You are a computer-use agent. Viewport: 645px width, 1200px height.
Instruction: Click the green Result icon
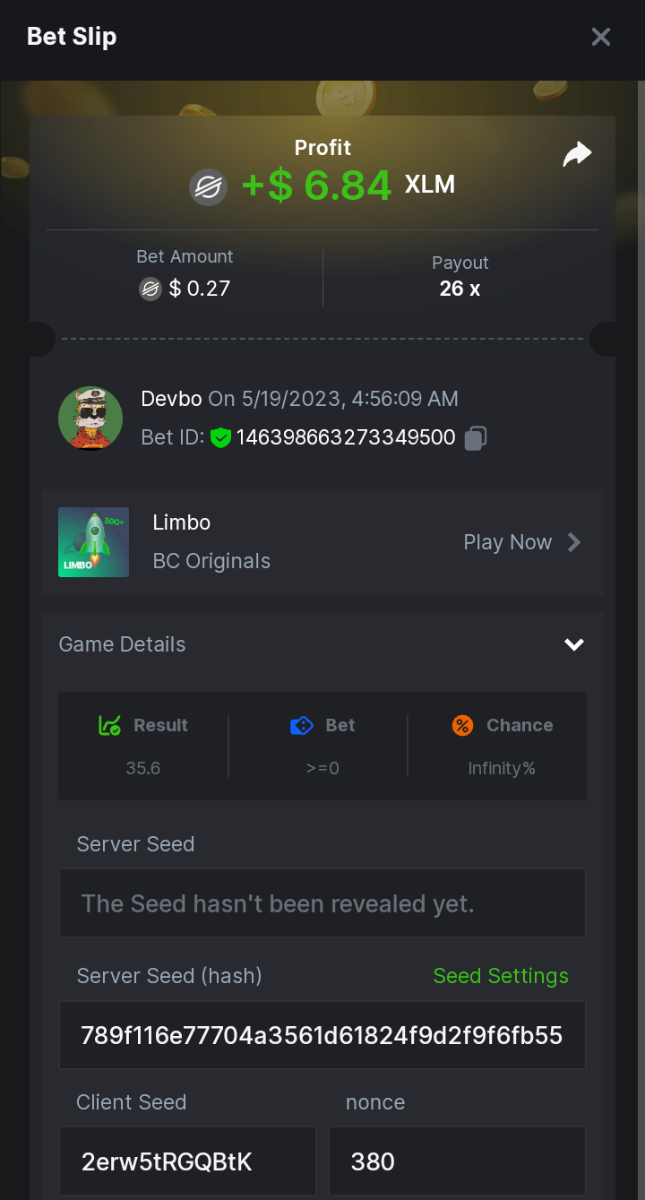110,726
